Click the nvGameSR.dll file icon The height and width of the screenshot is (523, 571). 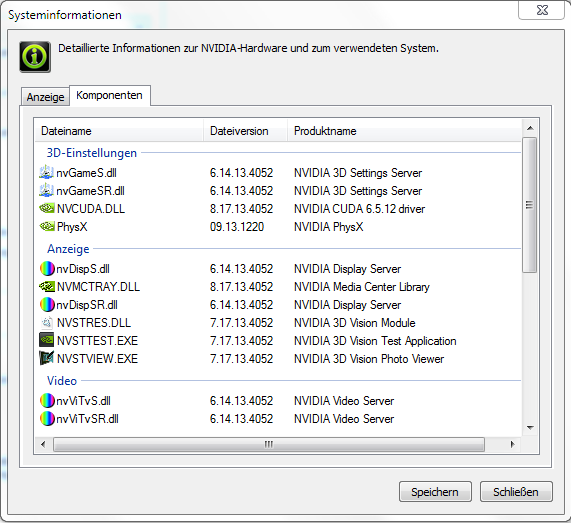point(46,190)
